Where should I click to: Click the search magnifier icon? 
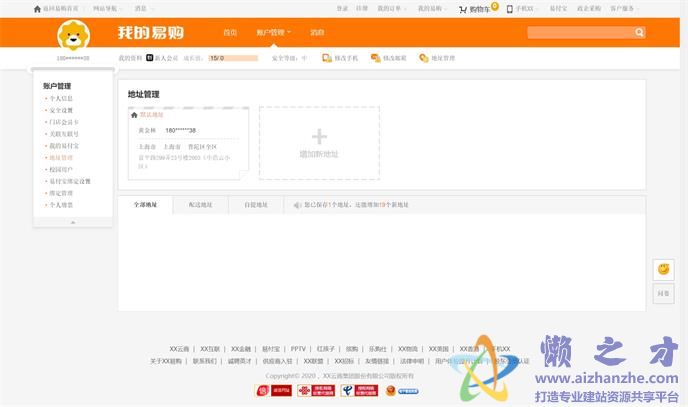pos(640,33)
